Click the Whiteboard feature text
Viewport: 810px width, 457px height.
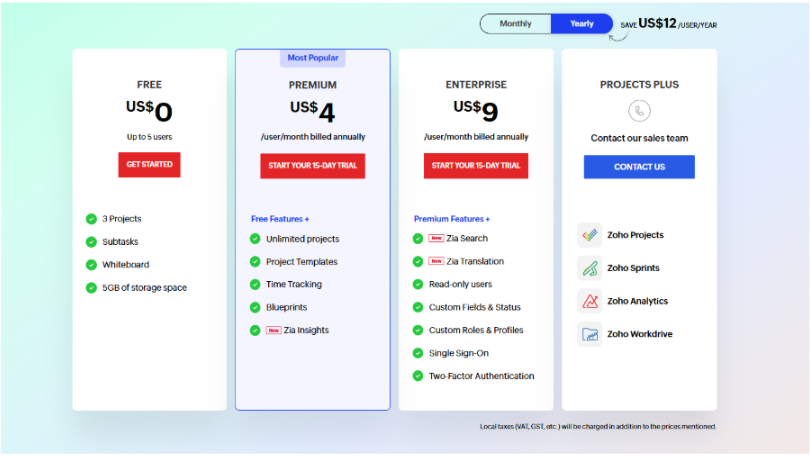(126, 265)
